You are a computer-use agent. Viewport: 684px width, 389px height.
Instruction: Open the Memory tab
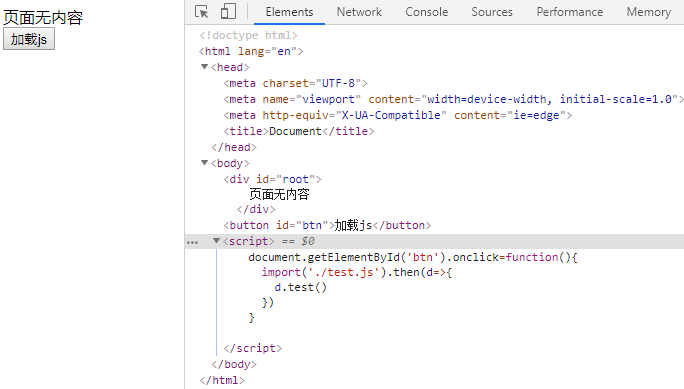click(649, 12)
